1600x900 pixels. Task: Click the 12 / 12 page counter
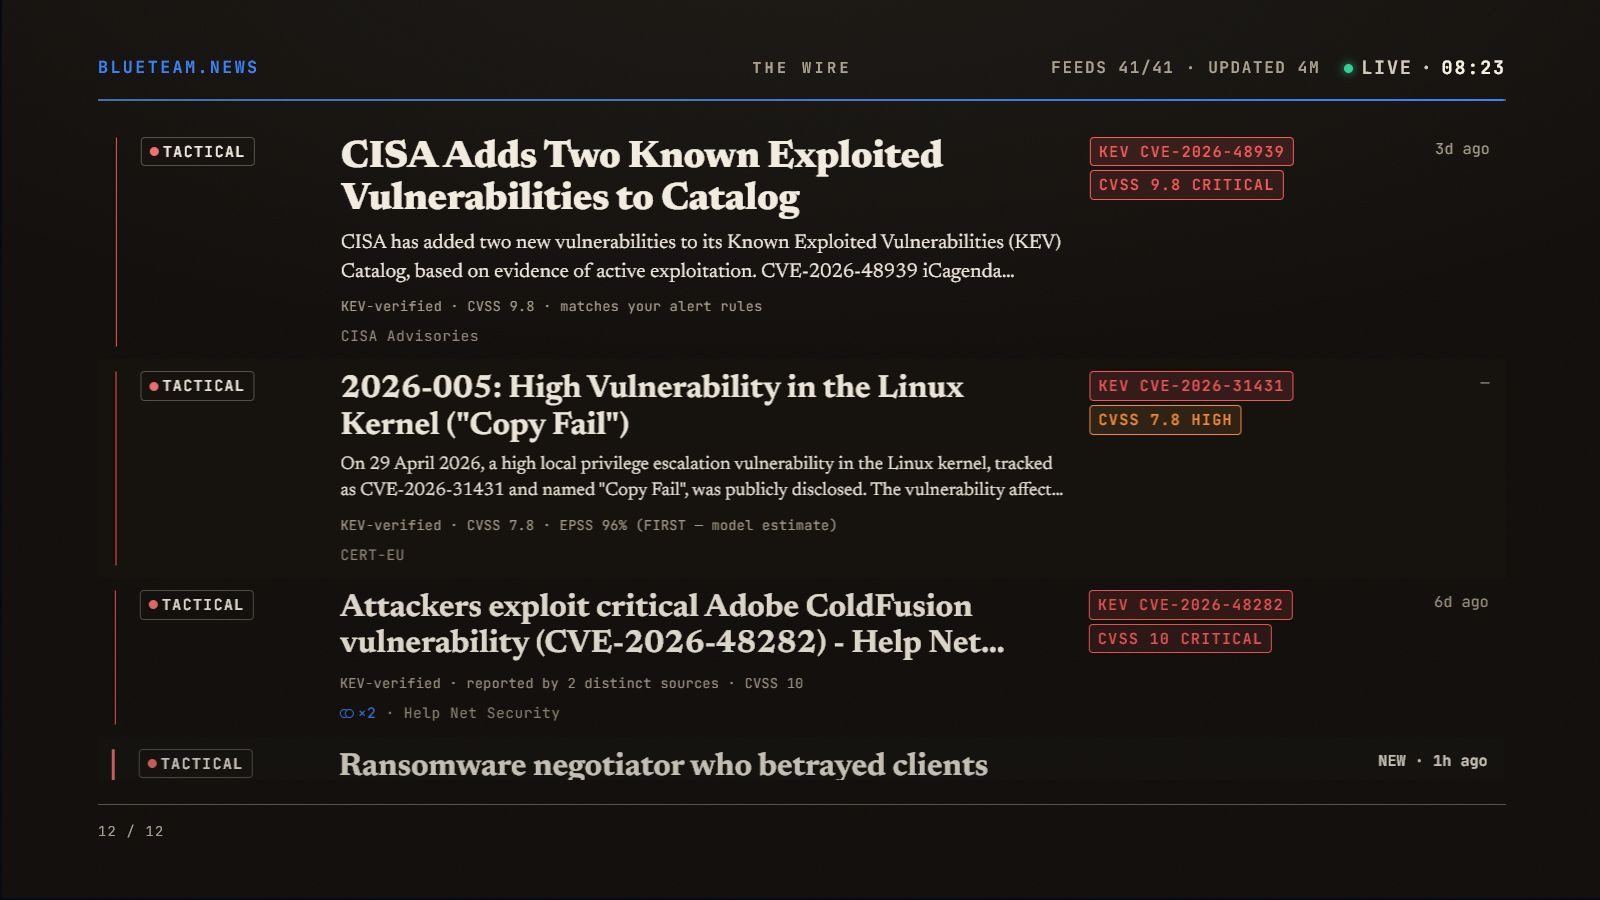pos(131,831)
